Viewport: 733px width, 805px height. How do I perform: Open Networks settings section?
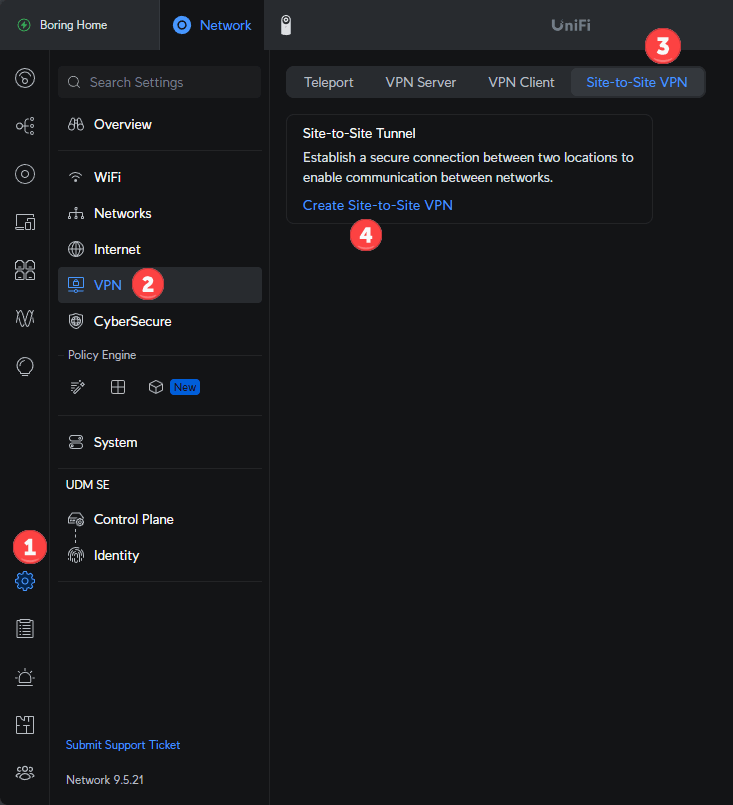tap(160, 213)
